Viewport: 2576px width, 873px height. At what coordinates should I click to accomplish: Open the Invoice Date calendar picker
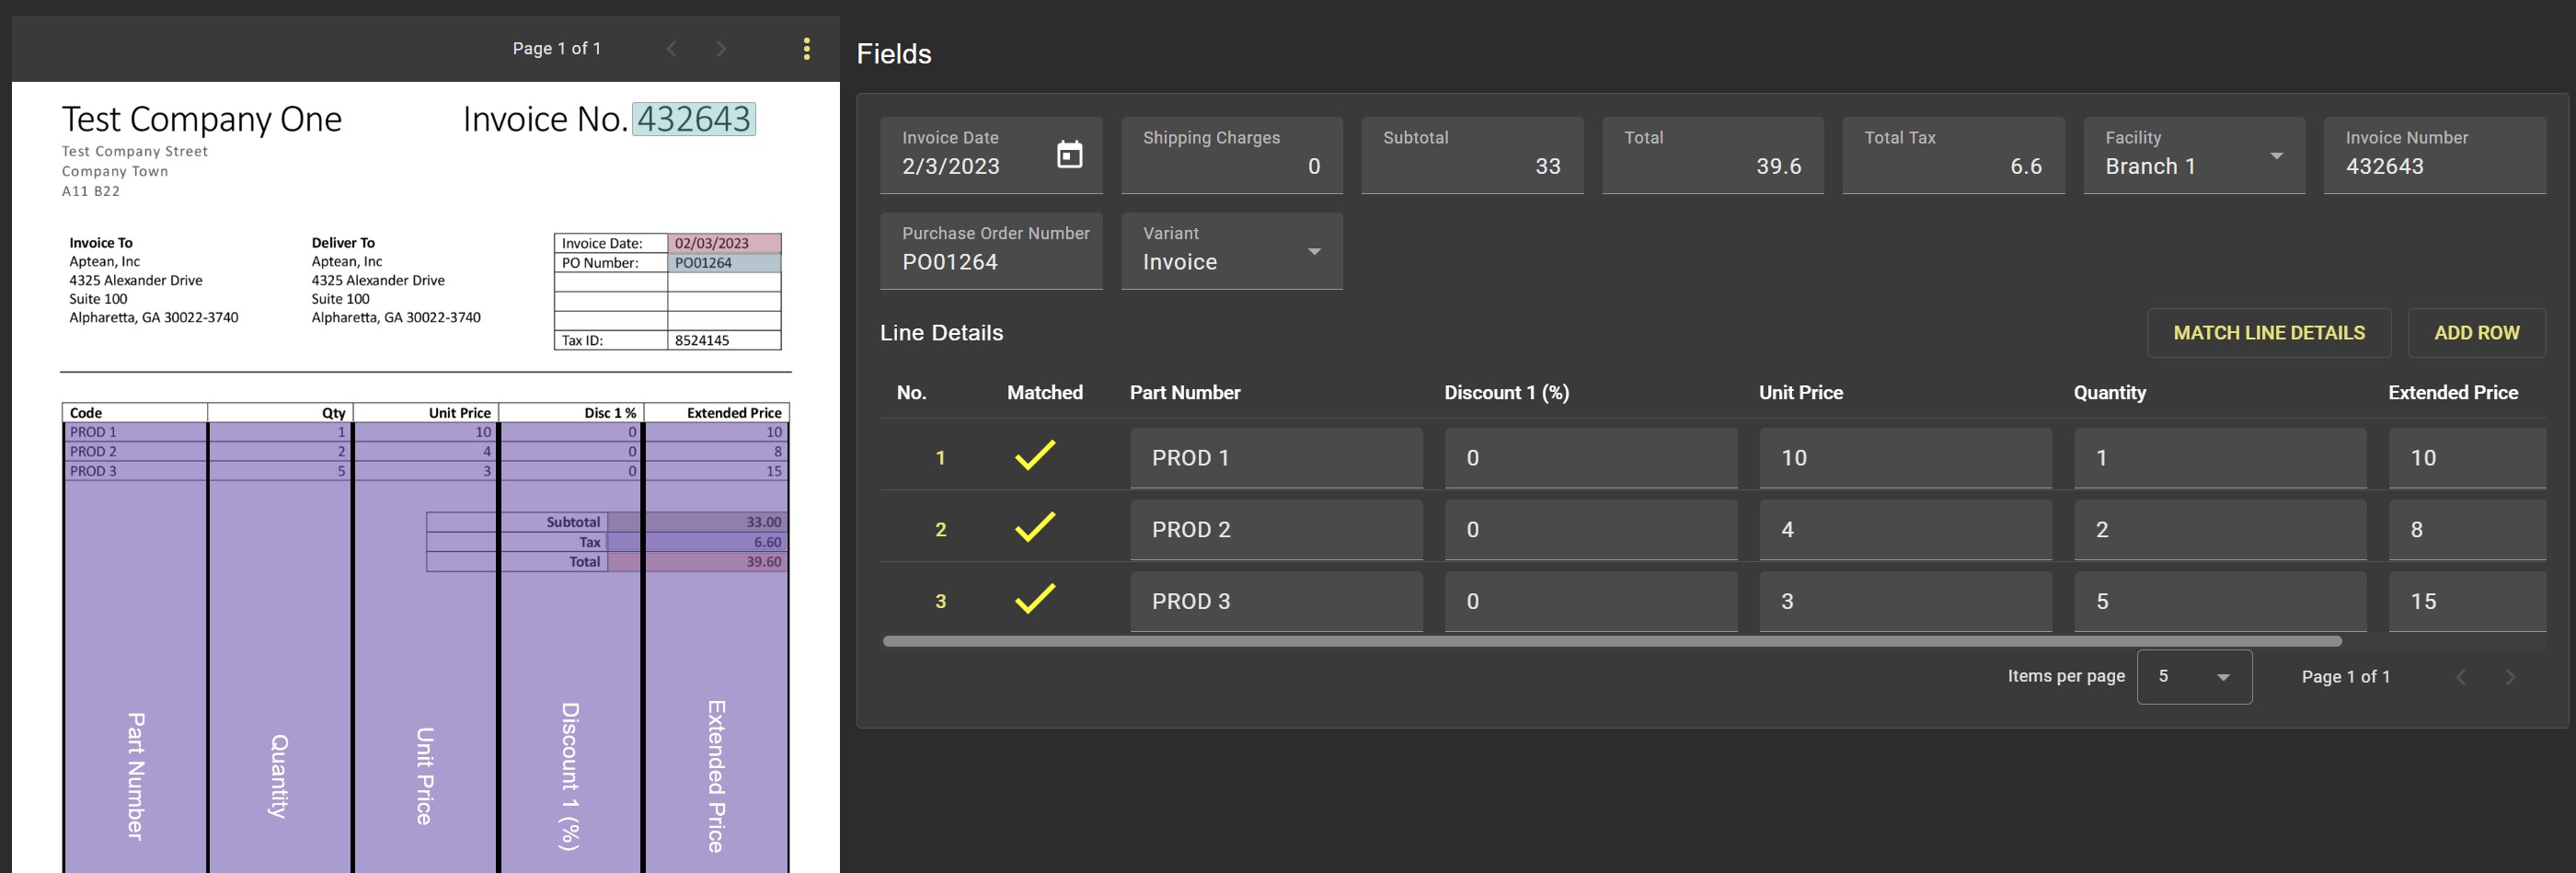pos(1069,155)
